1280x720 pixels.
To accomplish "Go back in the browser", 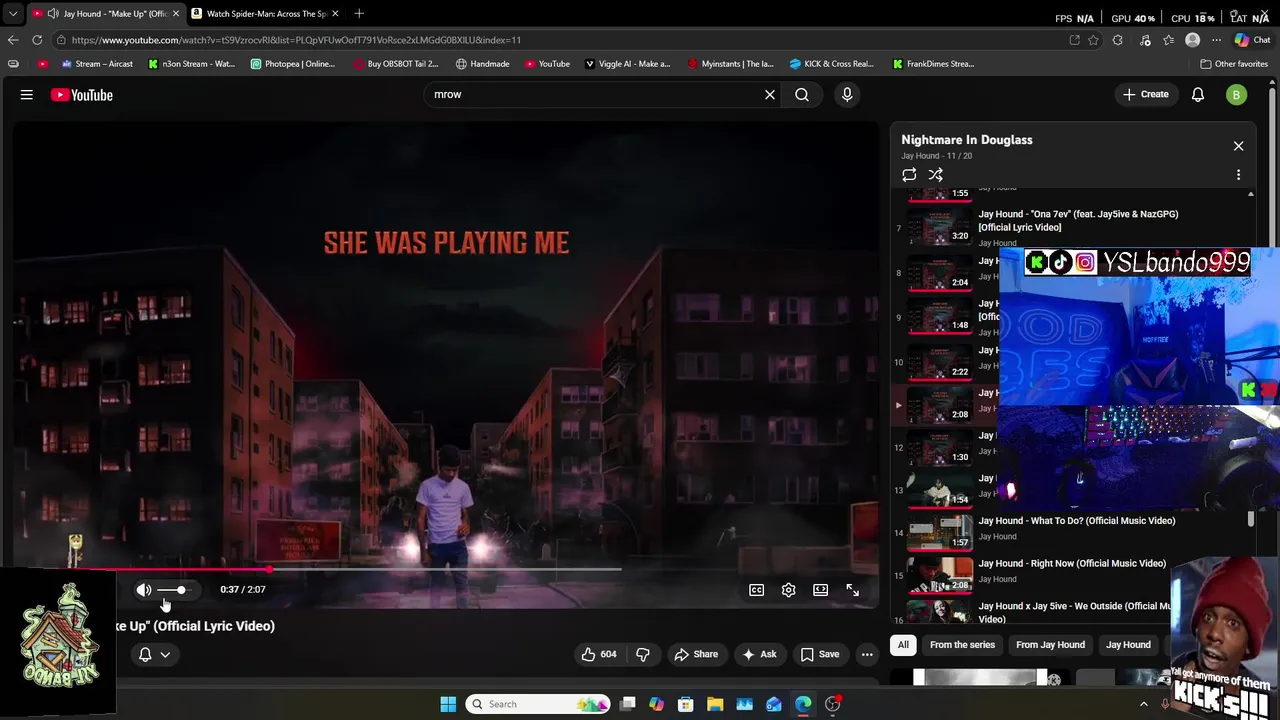I will click(13, 40).
